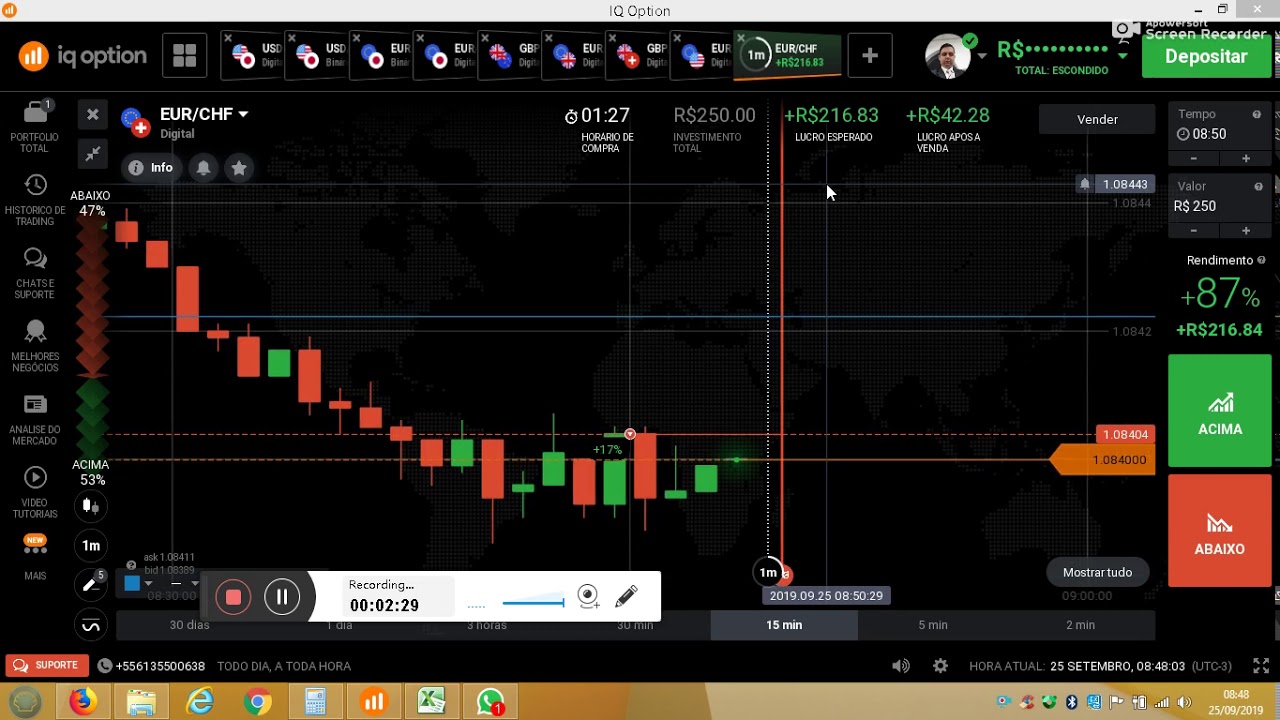The width and height of the screenshot is (1280, 720).
Task: Pause the screen recording
Action: (282, 597)
